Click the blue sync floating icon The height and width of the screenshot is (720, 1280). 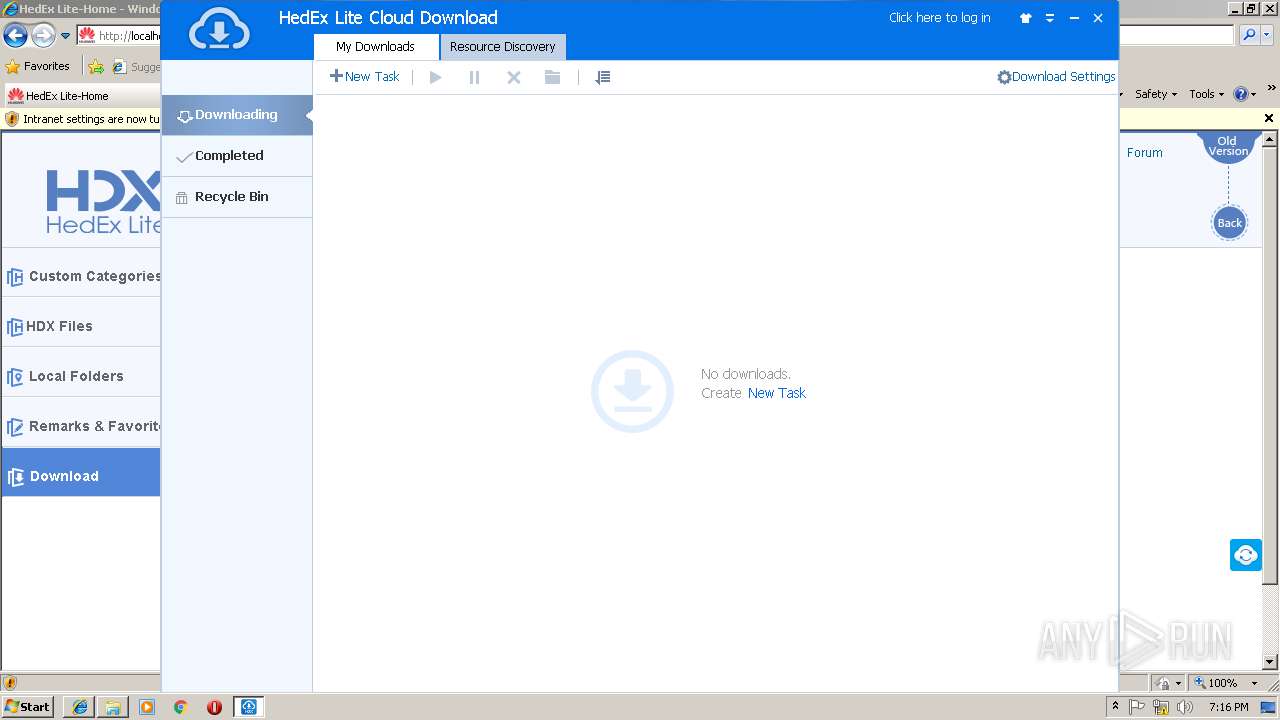(x=1245, y=555)
